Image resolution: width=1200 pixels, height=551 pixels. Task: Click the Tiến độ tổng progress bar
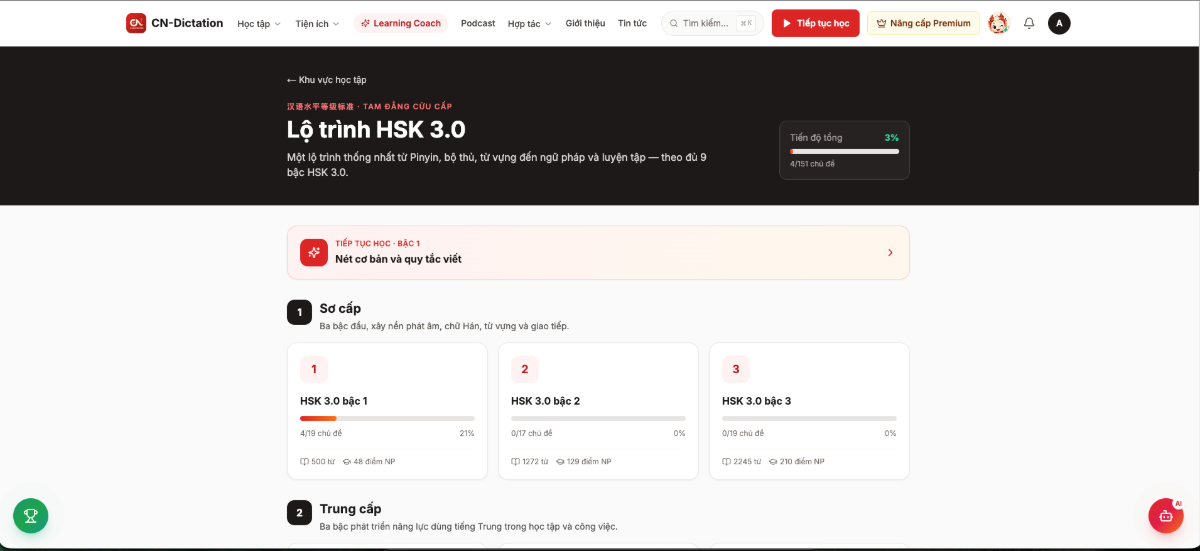(x=844, y=151)
